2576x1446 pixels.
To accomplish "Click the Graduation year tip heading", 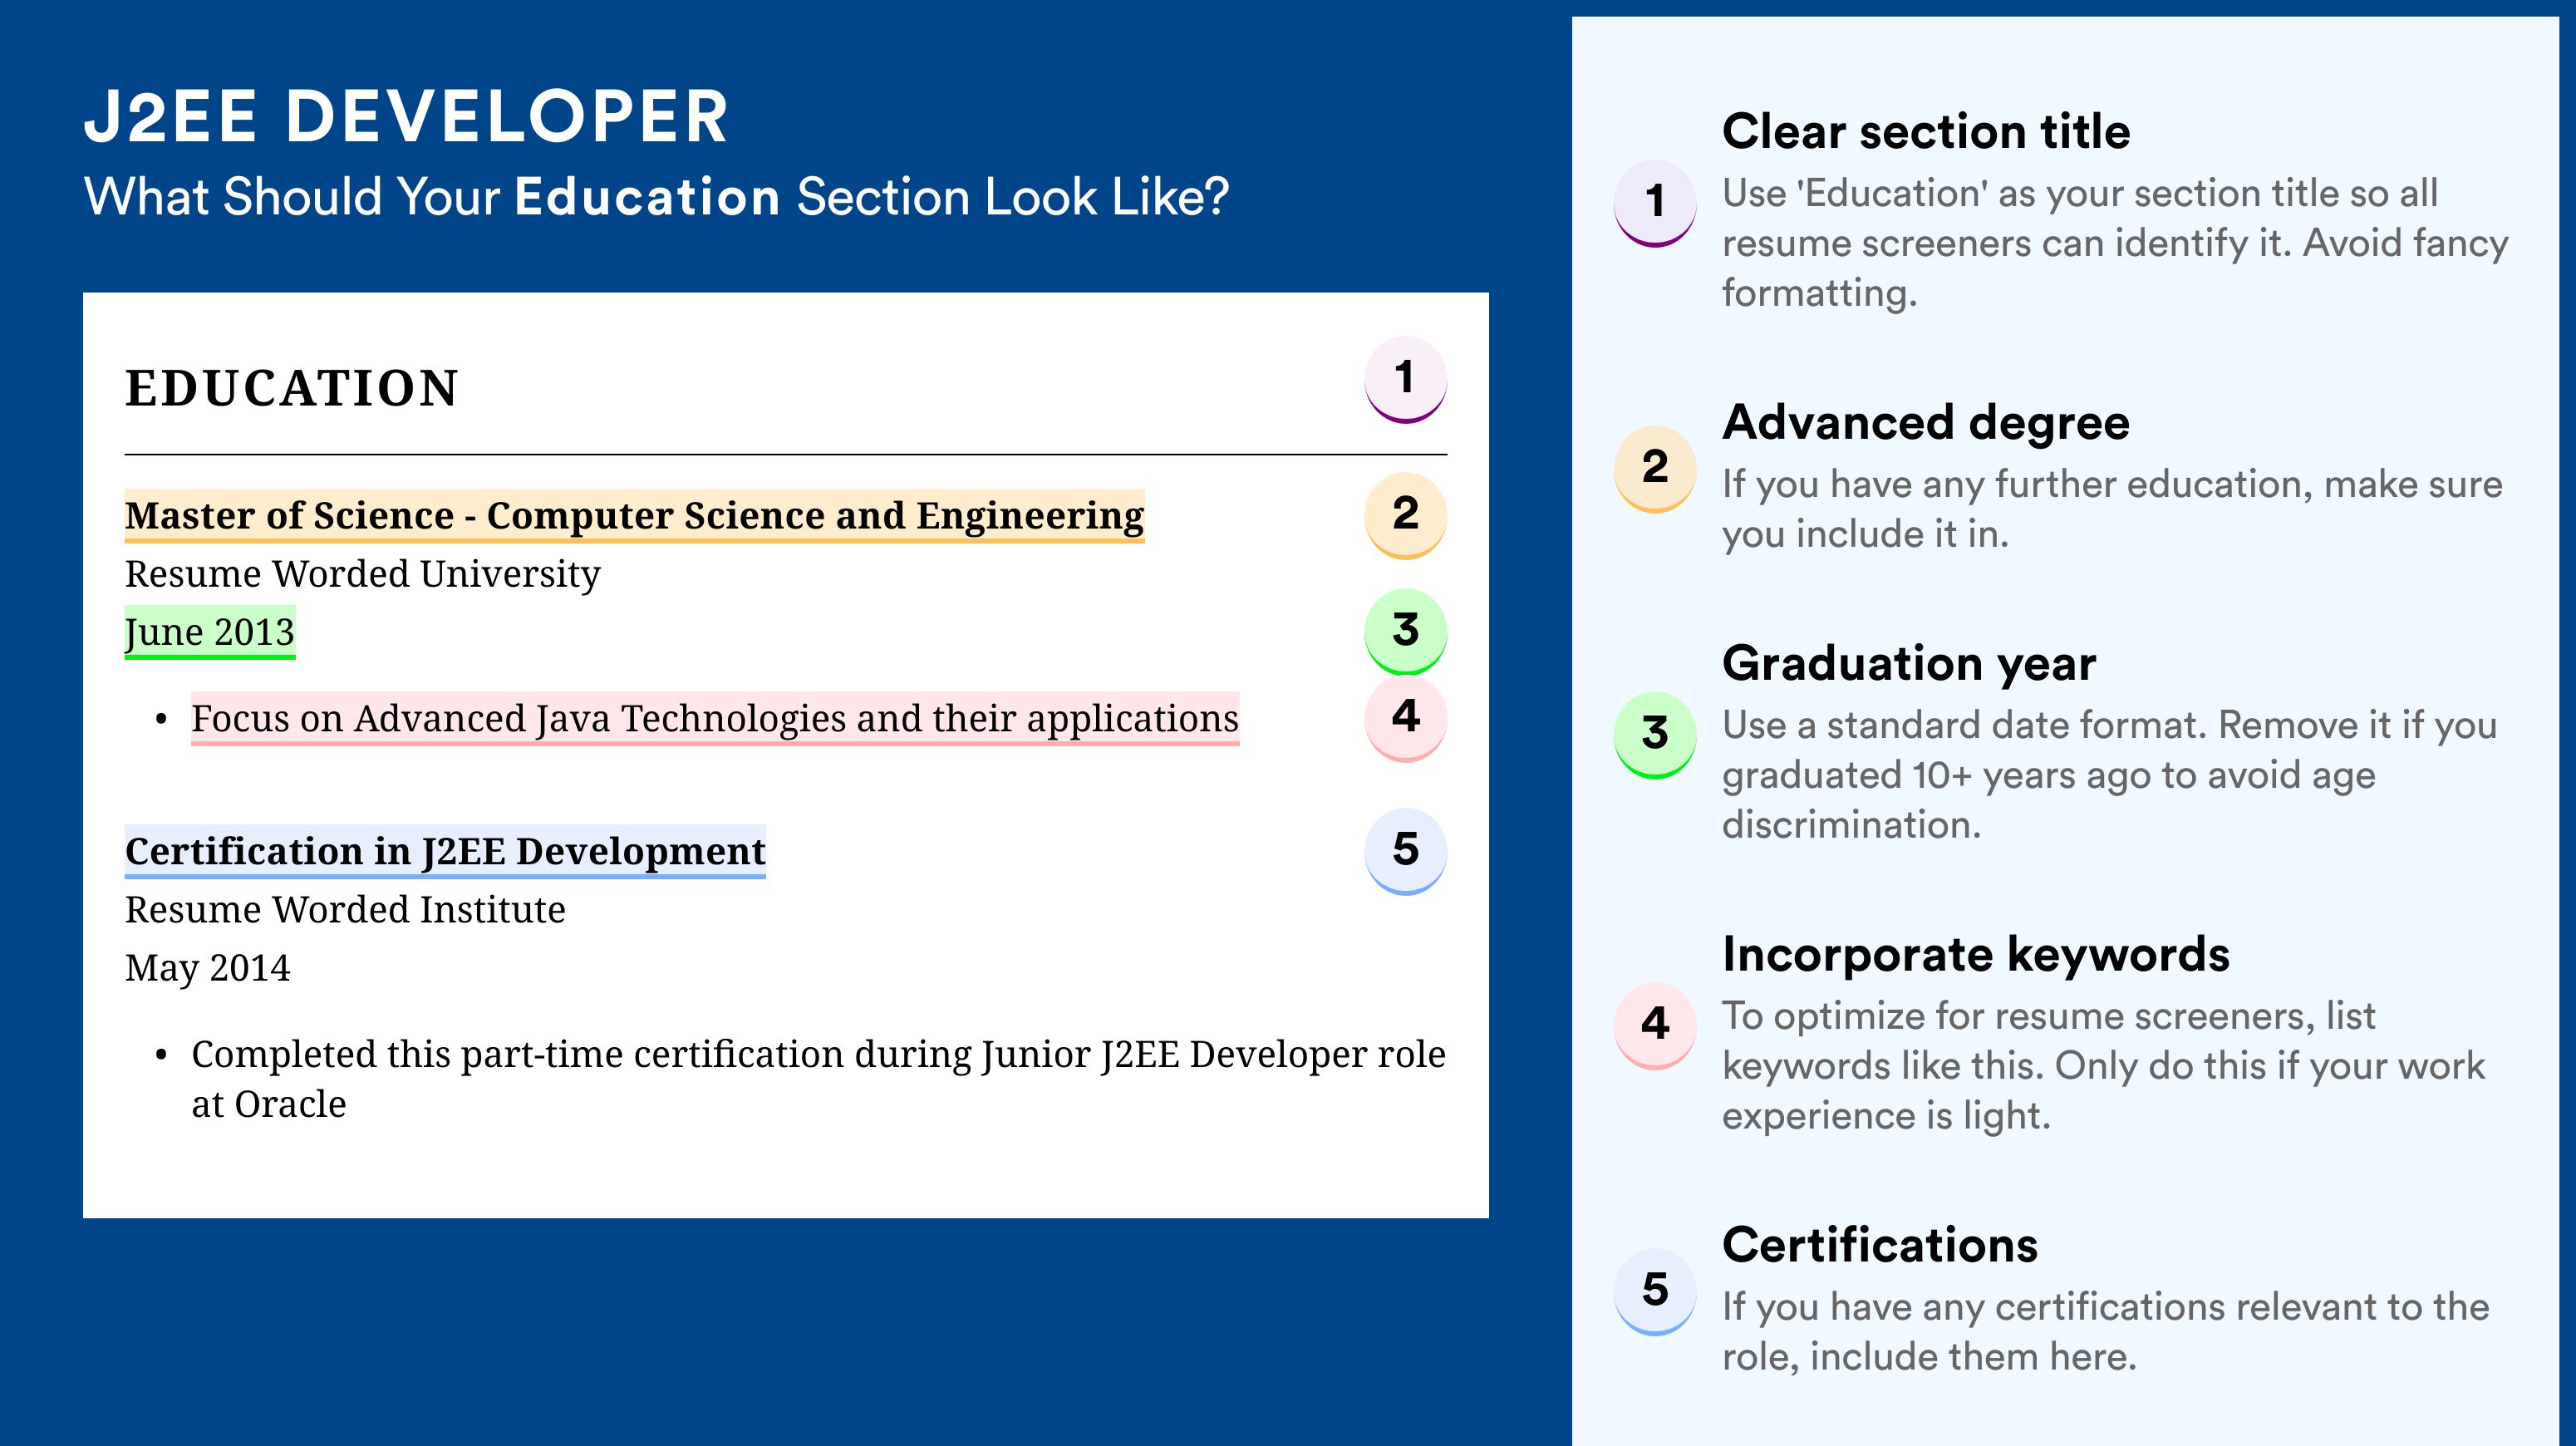I will [1908, 663].
